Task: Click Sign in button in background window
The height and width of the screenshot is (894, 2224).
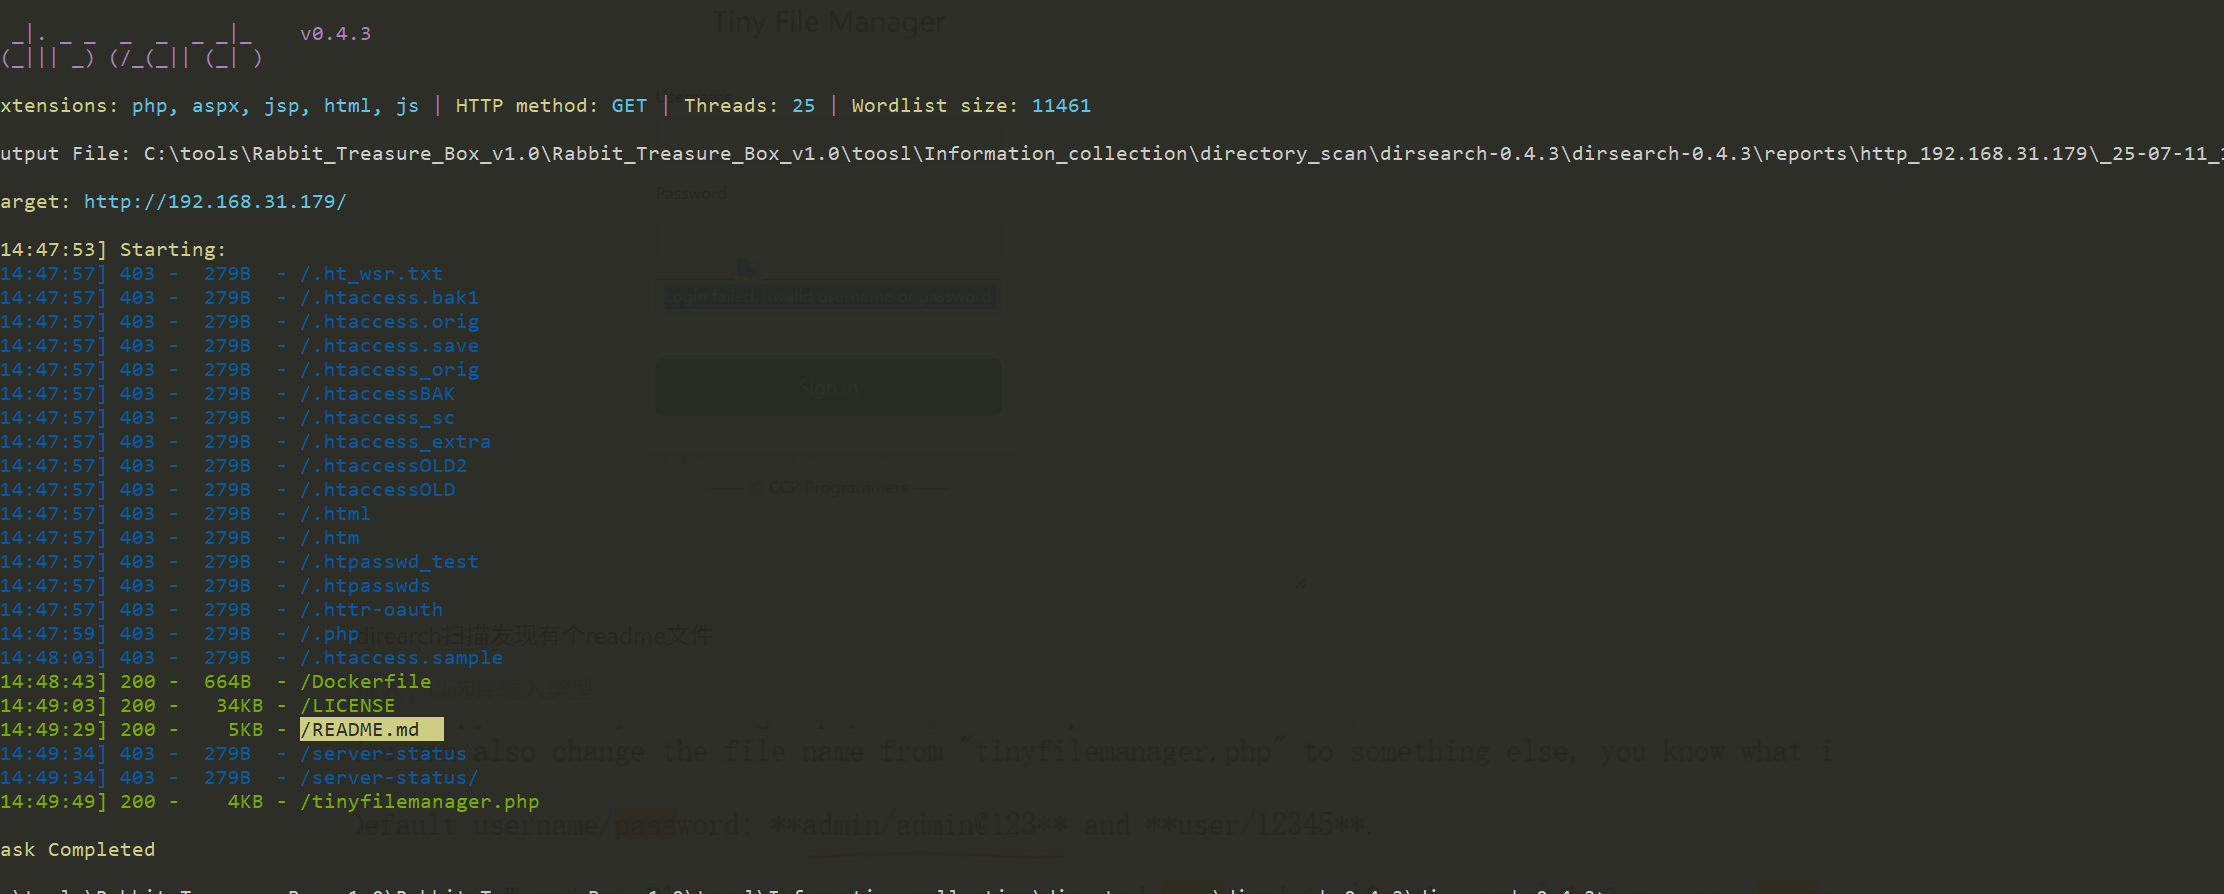Action: tap(828, 388)
